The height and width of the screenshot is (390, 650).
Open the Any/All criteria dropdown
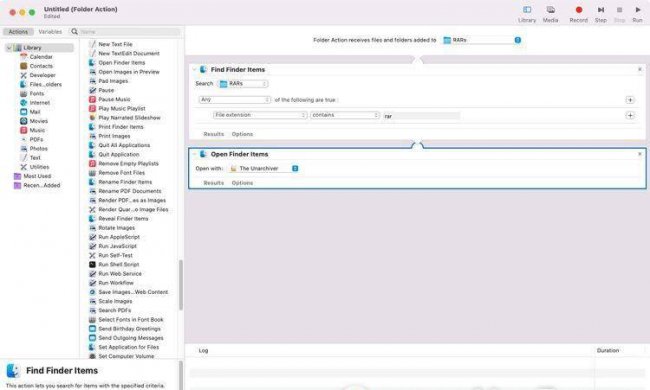(x=235, y=100)
